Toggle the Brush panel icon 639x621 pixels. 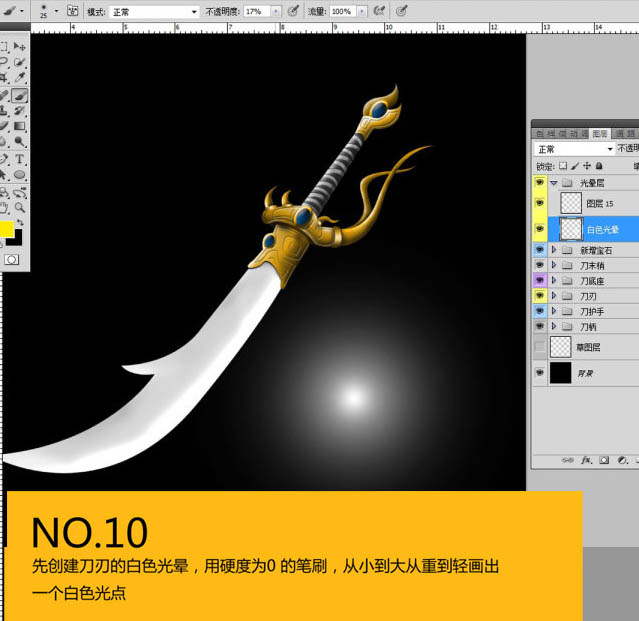point(73,11)
